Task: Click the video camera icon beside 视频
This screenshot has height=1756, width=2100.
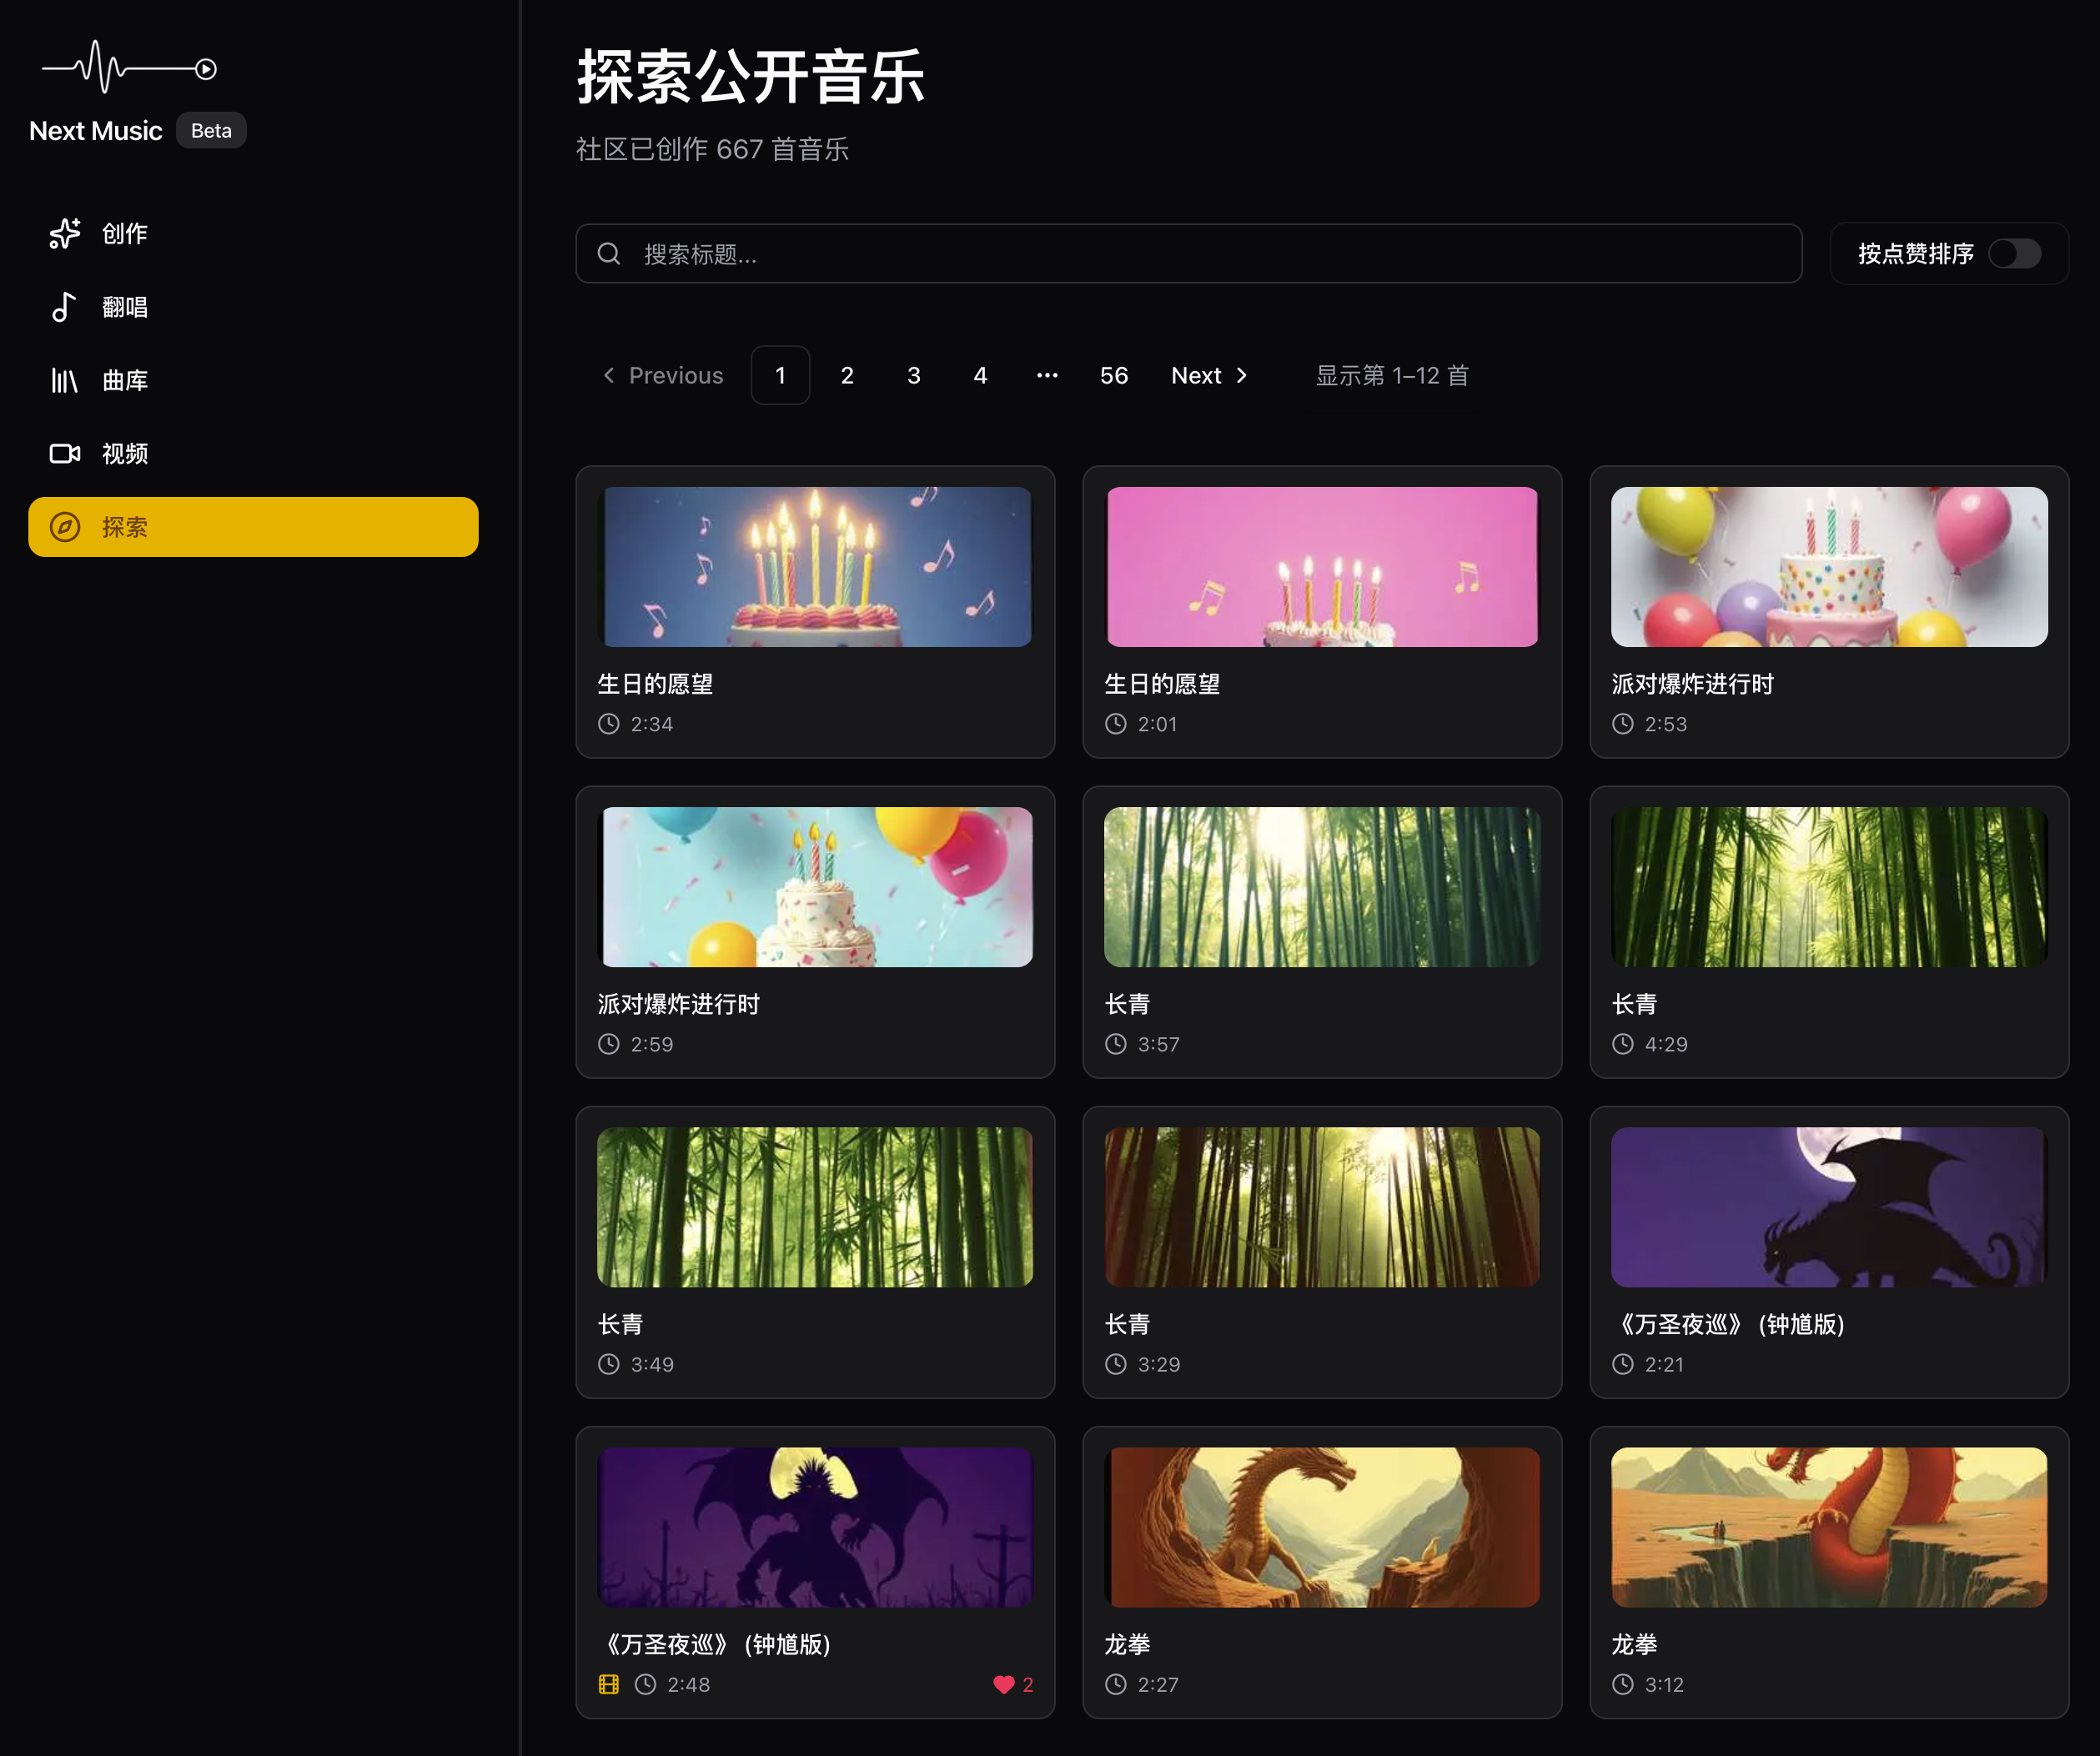Action: [65, 454]
